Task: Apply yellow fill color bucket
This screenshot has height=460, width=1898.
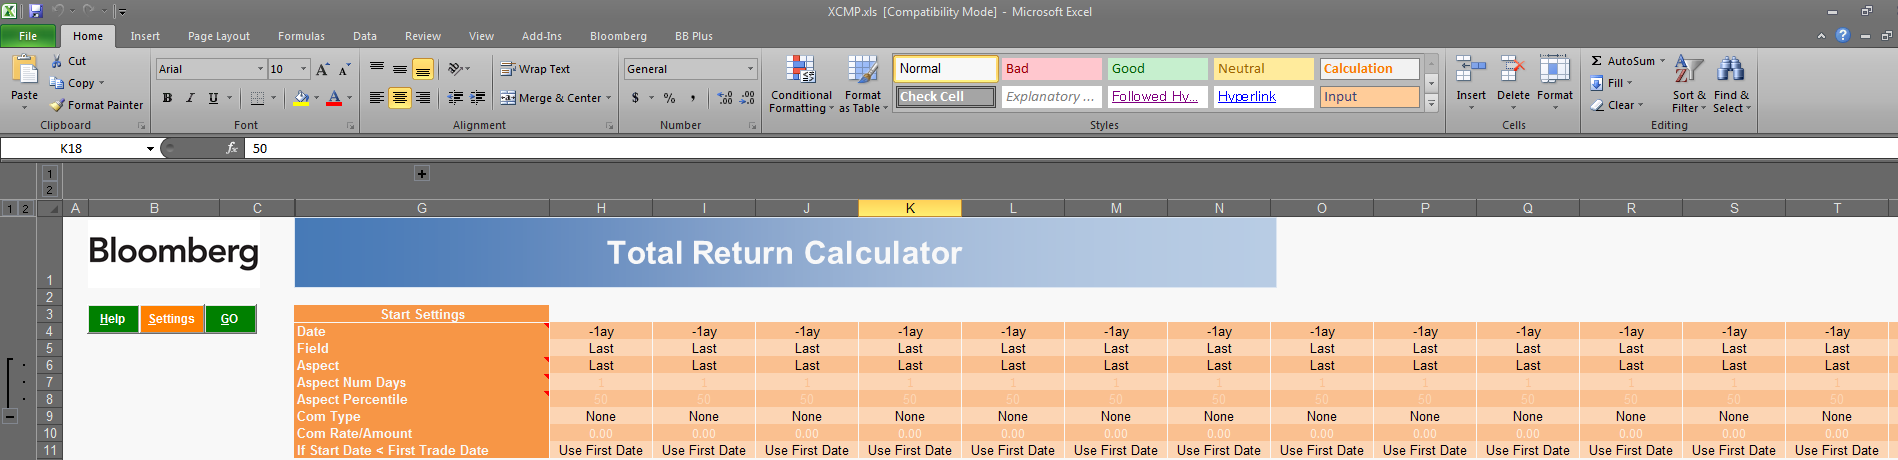Action: point(301,98)
